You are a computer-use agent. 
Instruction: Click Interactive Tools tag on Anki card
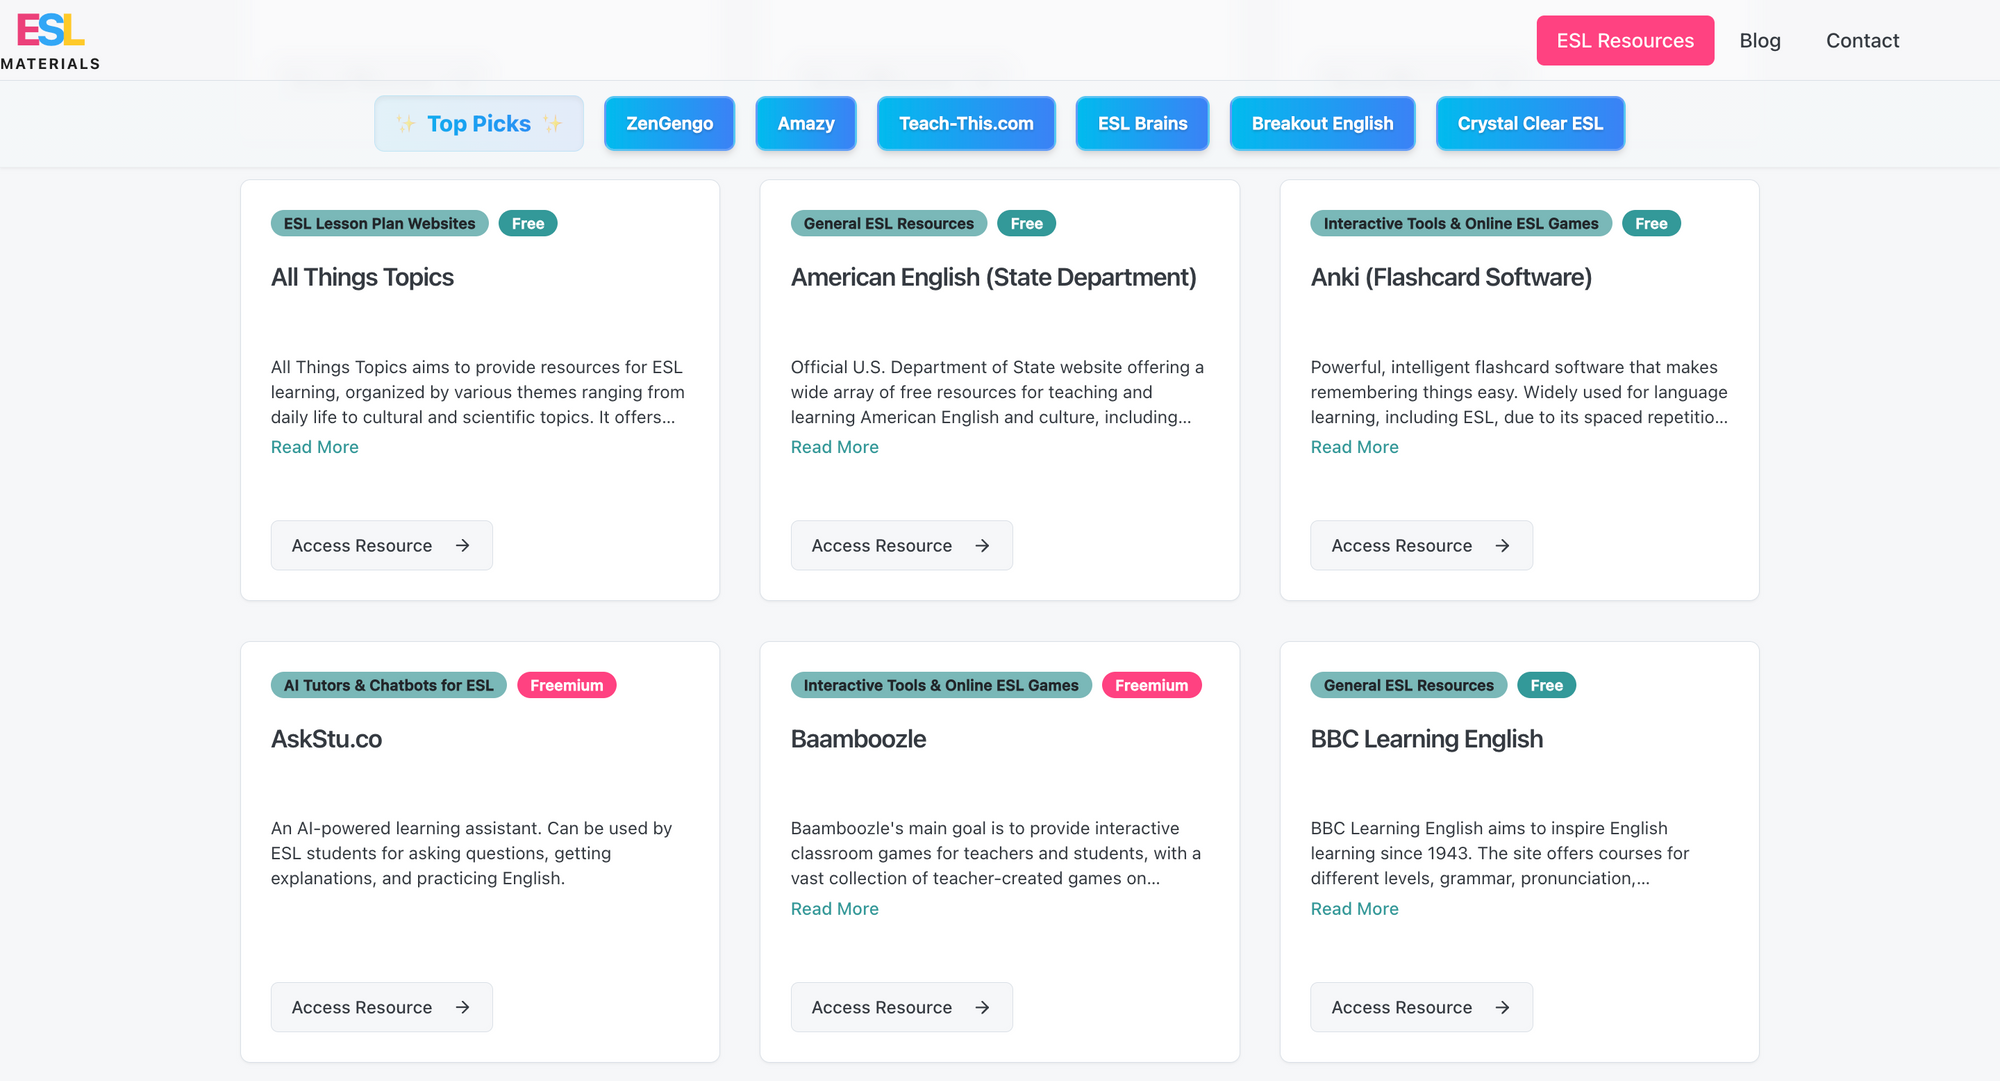[1461, 224]
